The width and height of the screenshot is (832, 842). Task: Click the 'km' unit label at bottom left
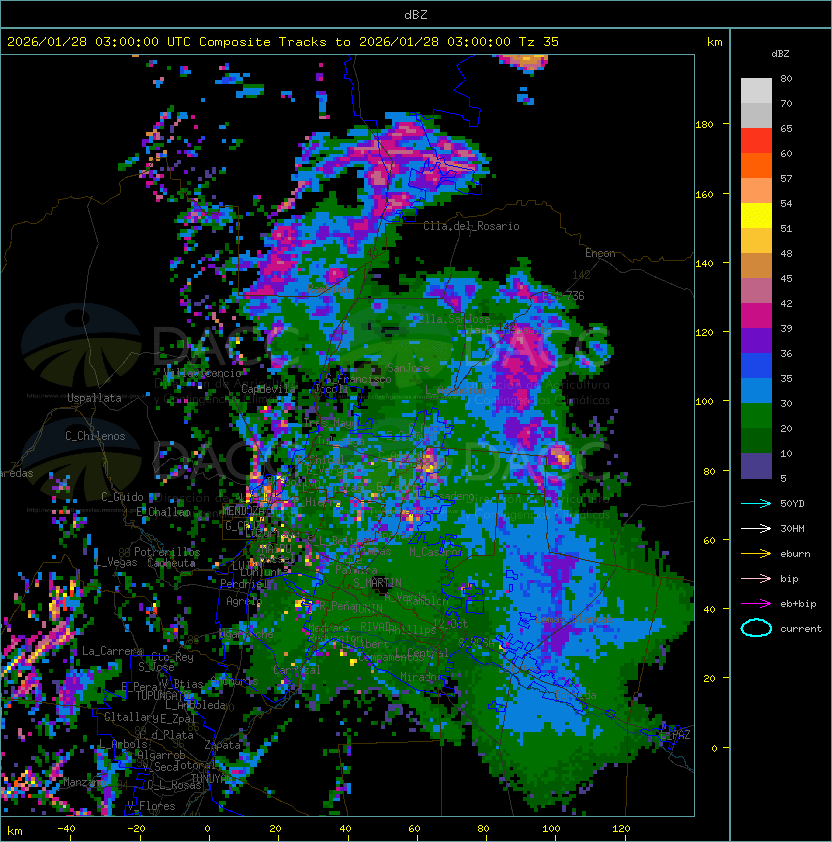coord(15,831)
